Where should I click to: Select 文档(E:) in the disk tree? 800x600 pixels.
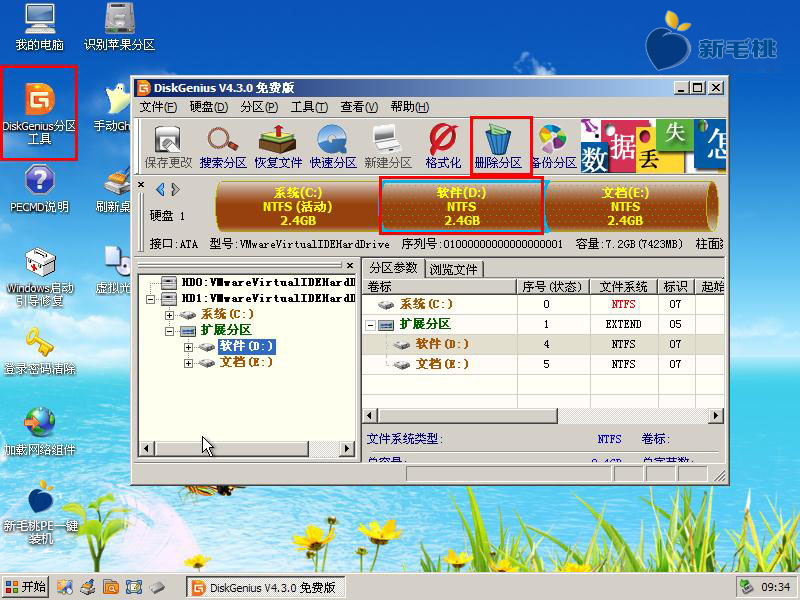pyautogui.click(x=246, y=362)
